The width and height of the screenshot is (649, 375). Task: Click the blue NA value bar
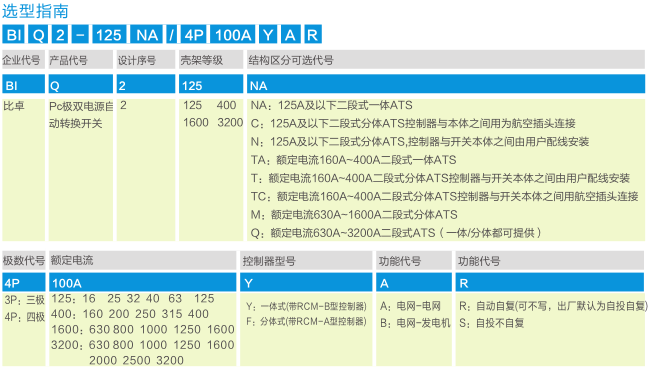pyautogui.click(x=446, y=84)
